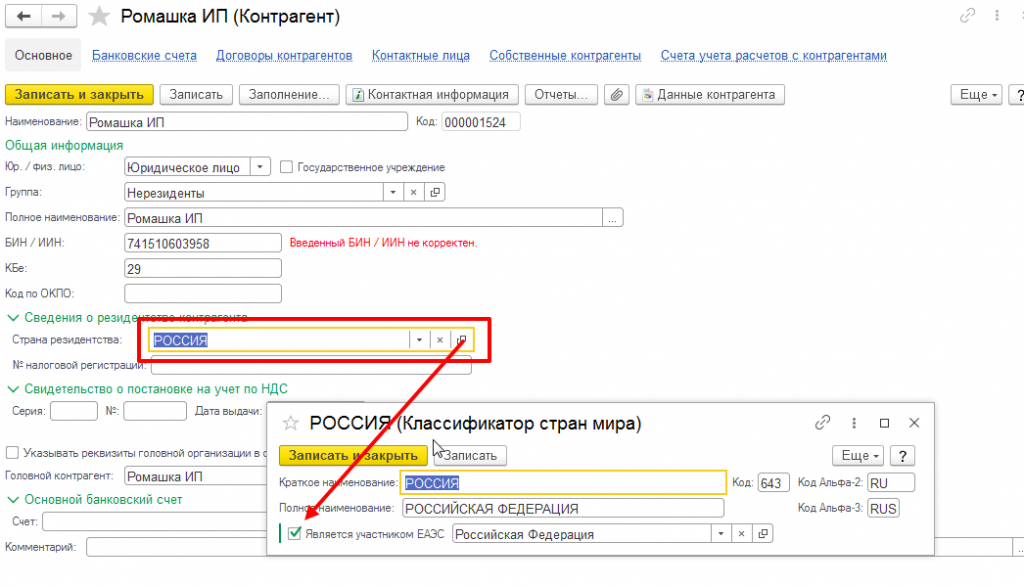This screenshot has width=1024, height=587.
Task: Open the Группа field's open-form icon
Action: (436, 193)
